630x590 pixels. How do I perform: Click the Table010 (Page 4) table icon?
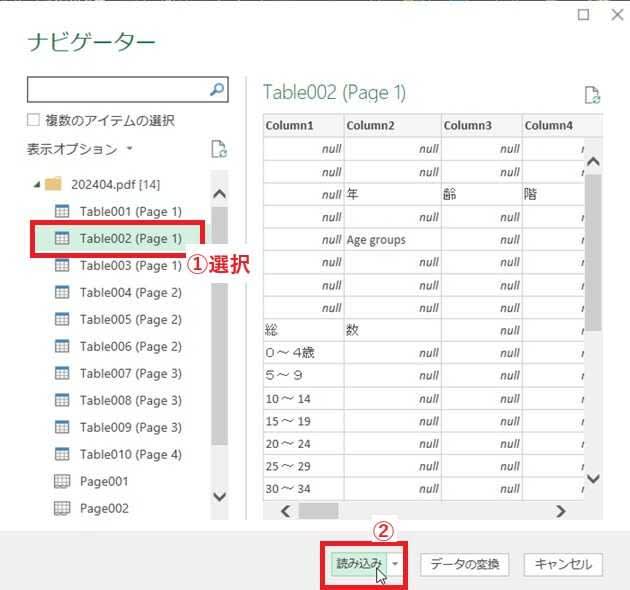(61, 454)
